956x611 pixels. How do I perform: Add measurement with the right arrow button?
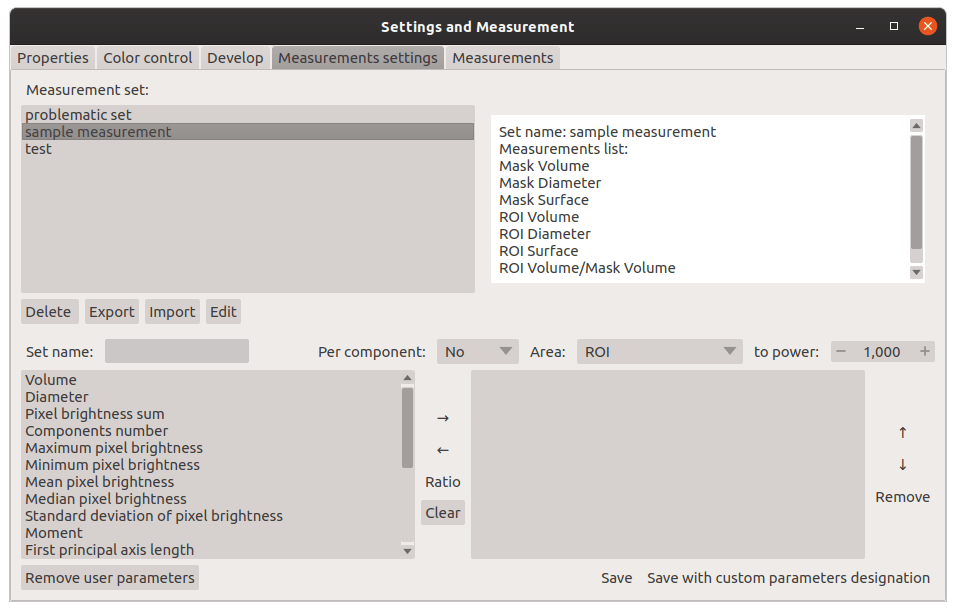tap(443, 418)
